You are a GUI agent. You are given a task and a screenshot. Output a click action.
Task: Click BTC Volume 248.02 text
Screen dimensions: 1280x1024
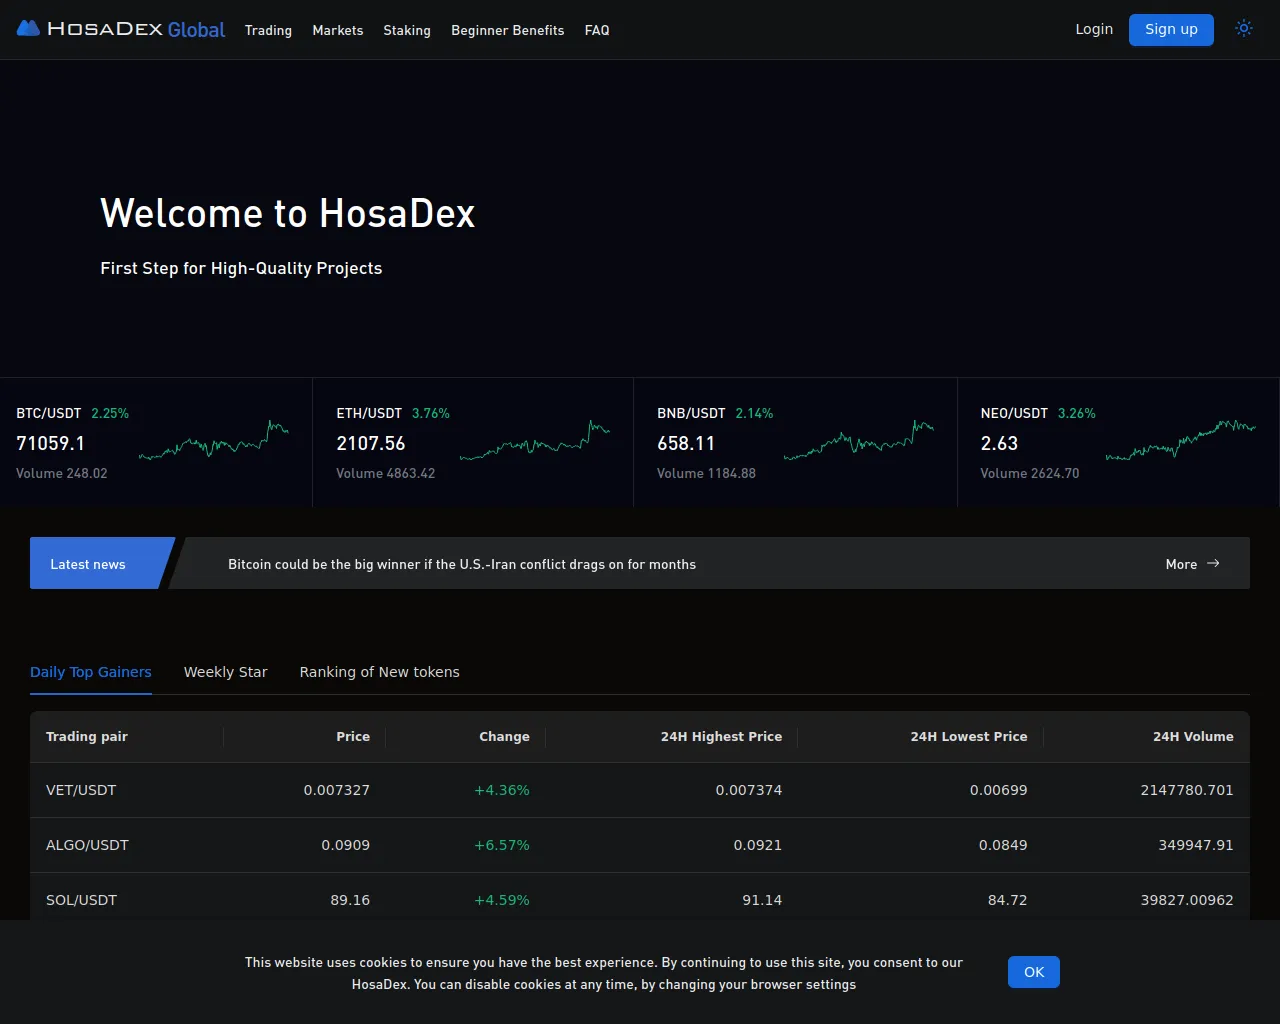(62, 473)
